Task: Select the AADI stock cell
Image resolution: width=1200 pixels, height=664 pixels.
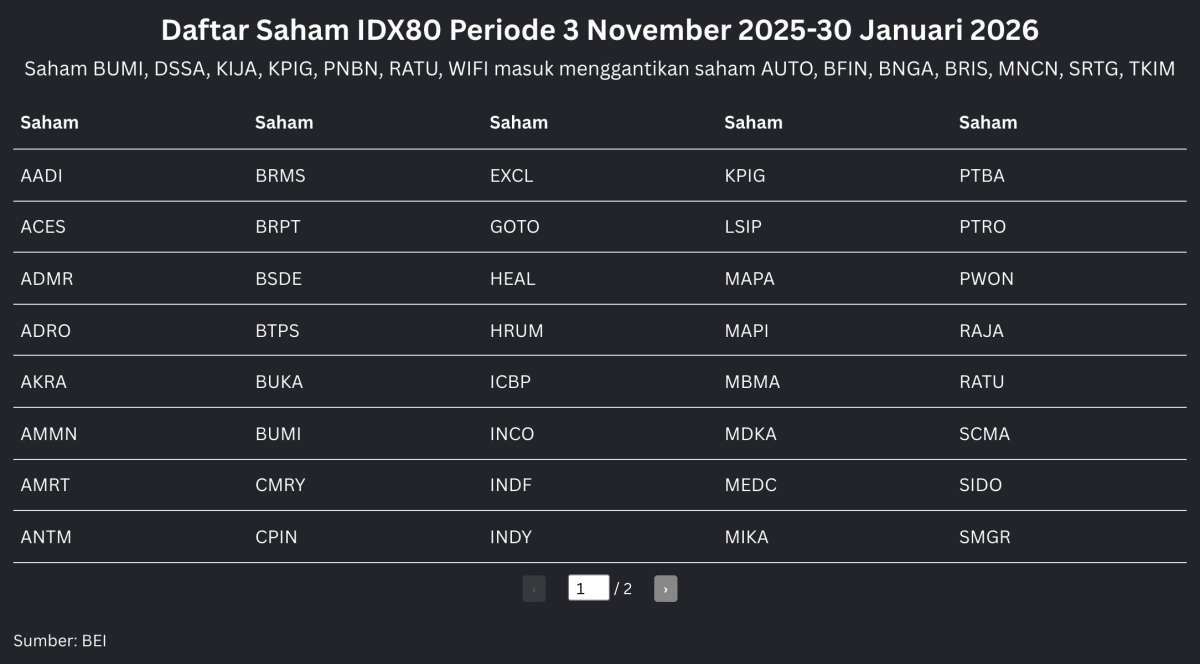Action: coord(42,175)
